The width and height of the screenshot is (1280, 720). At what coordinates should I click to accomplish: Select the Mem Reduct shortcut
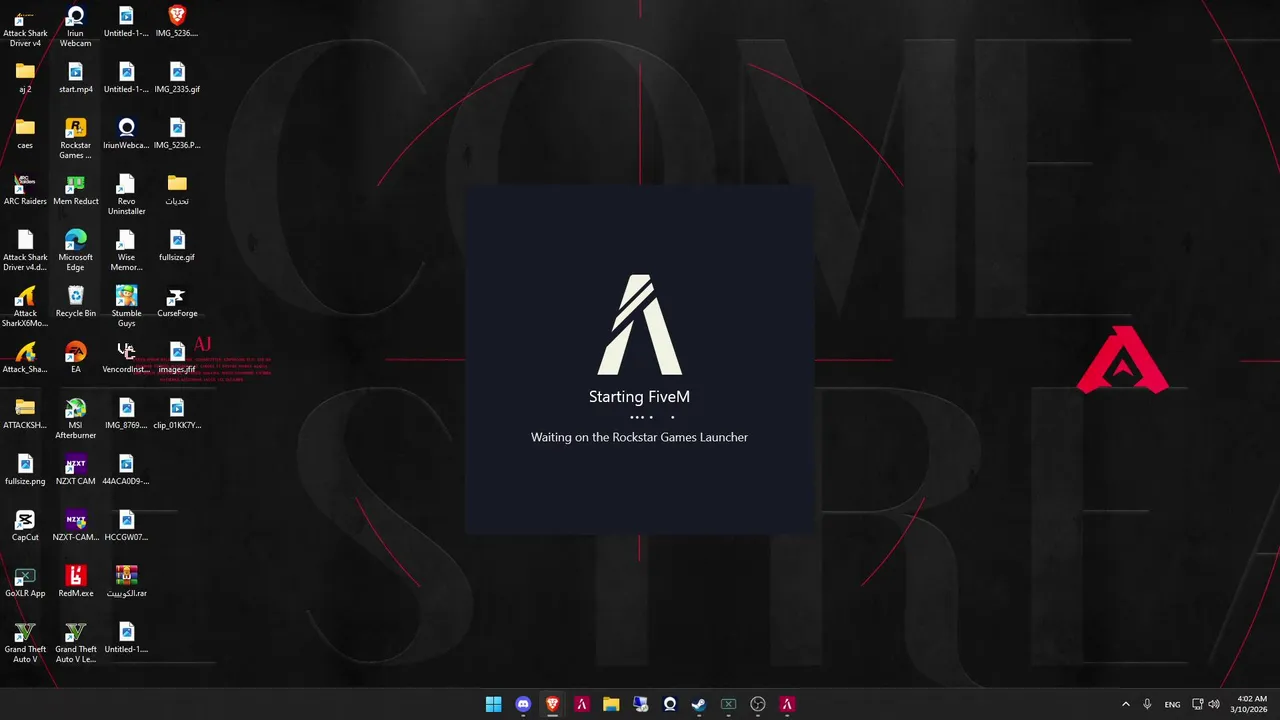click(75, 190)
